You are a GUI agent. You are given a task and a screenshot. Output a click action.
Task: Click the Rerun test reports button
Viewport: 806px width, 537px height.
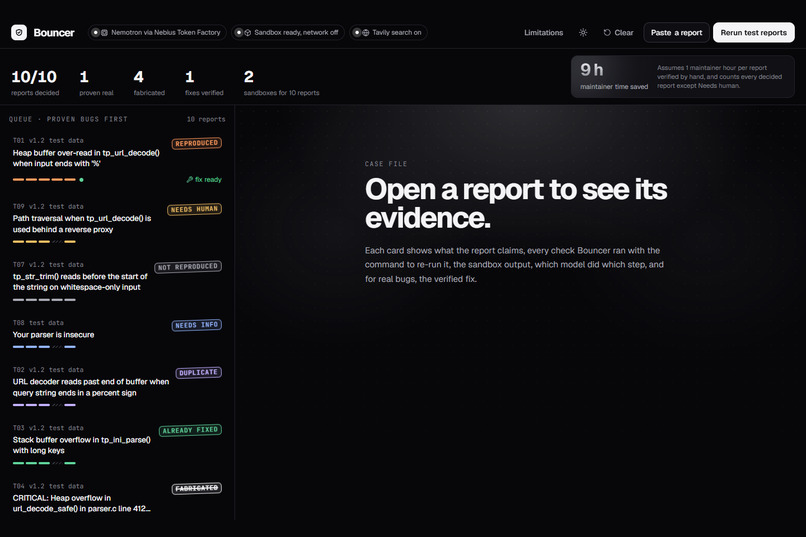(x=754, y=32)
